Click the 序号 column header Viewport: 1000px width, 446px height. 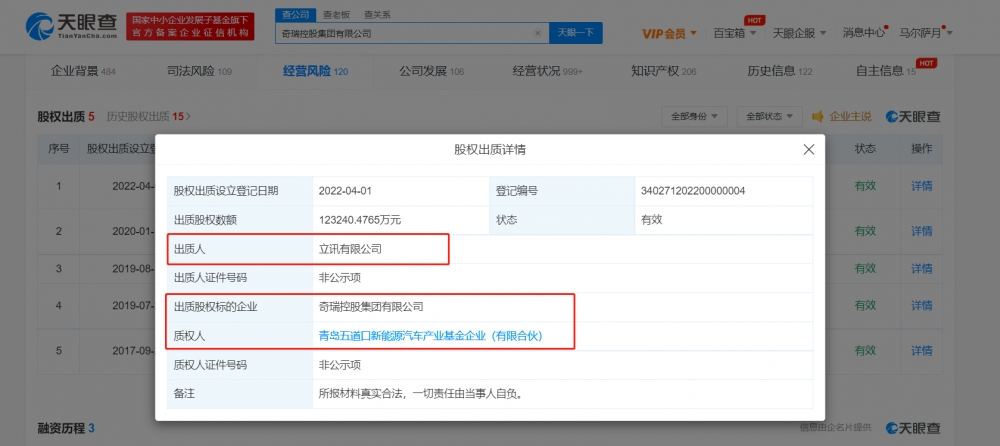click(x=59, y=149)
